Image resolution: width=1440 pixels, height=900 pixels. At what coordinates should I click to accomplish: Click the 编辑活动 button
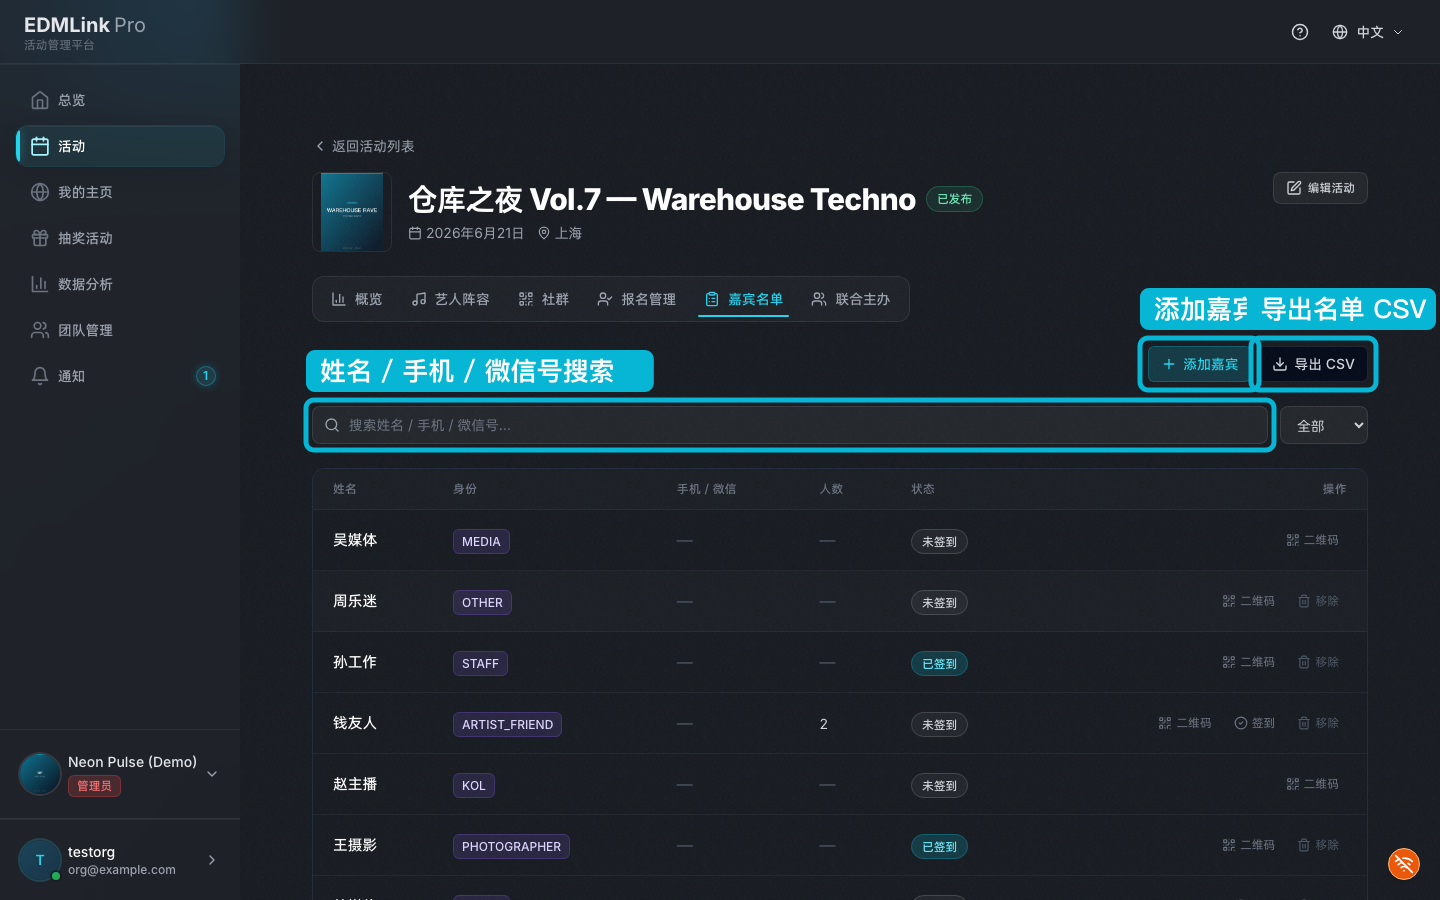point(1320,188)
